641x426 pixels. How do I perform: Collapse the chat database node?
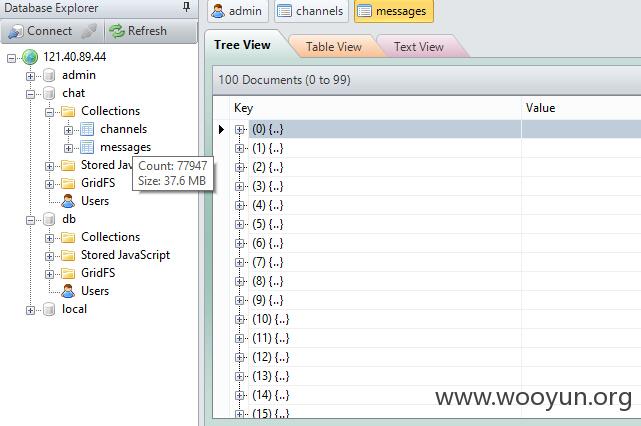30,94
